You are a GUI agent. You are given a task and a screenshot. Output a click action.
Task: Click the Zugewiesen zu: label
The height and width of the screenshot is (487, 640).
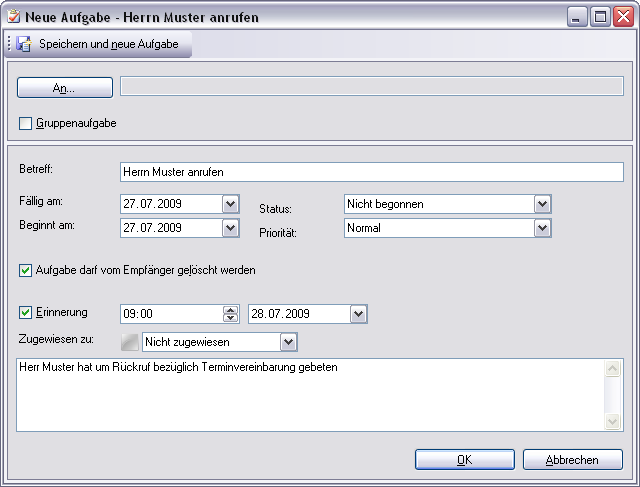point(56,339)
